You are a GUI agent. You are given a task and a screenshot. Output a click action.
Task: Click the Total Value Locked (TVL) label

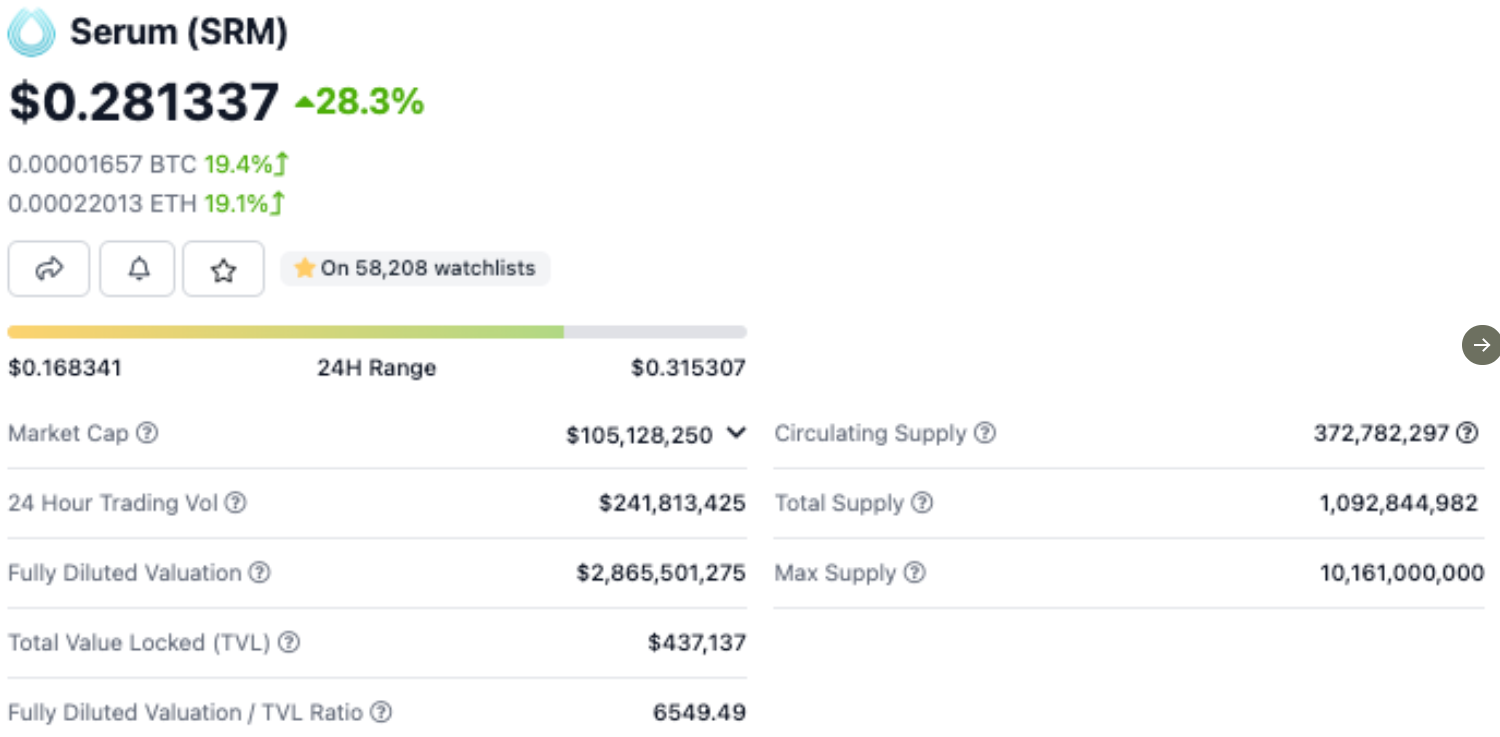coord(139,643)
